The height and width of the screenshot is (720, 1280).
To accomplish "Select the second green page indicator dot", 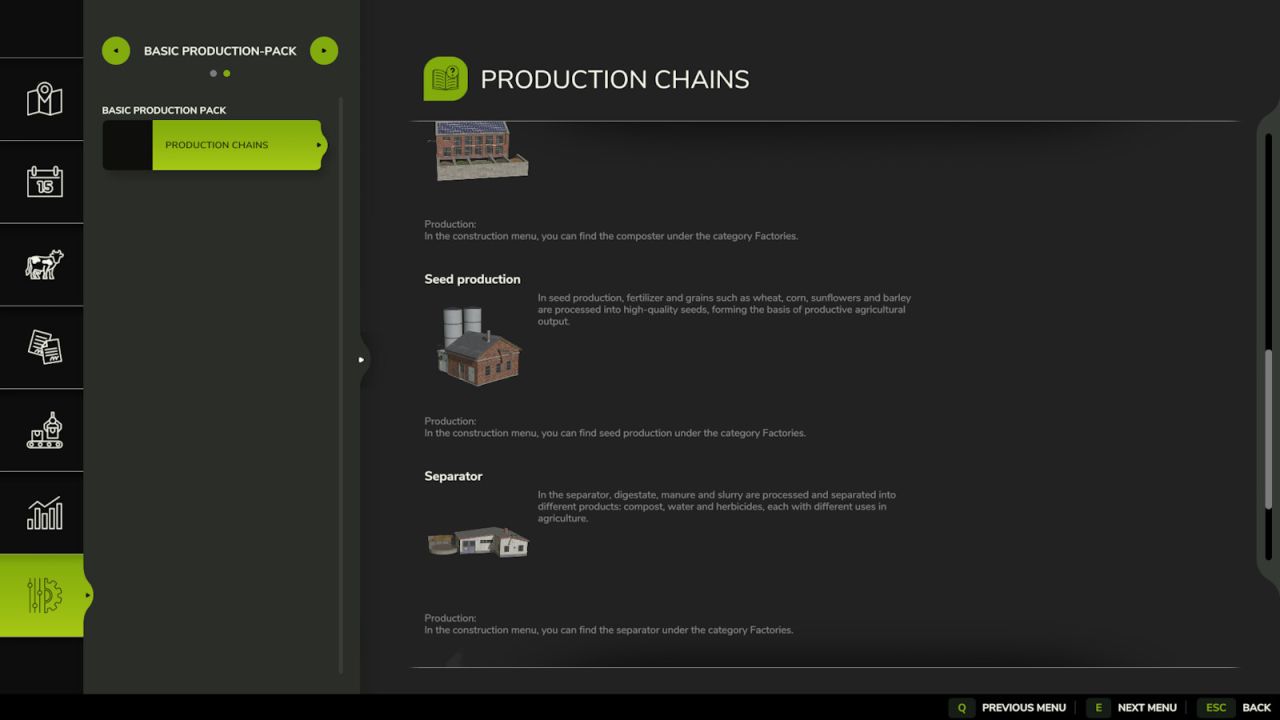I will (x=226, y=73).
